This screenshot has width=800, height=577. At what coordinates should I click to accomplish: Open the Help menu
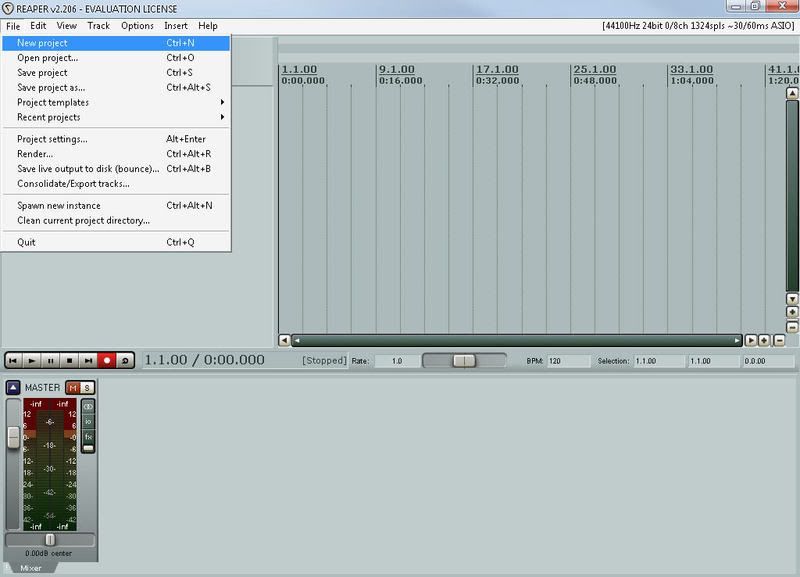[x=208, y=26]
